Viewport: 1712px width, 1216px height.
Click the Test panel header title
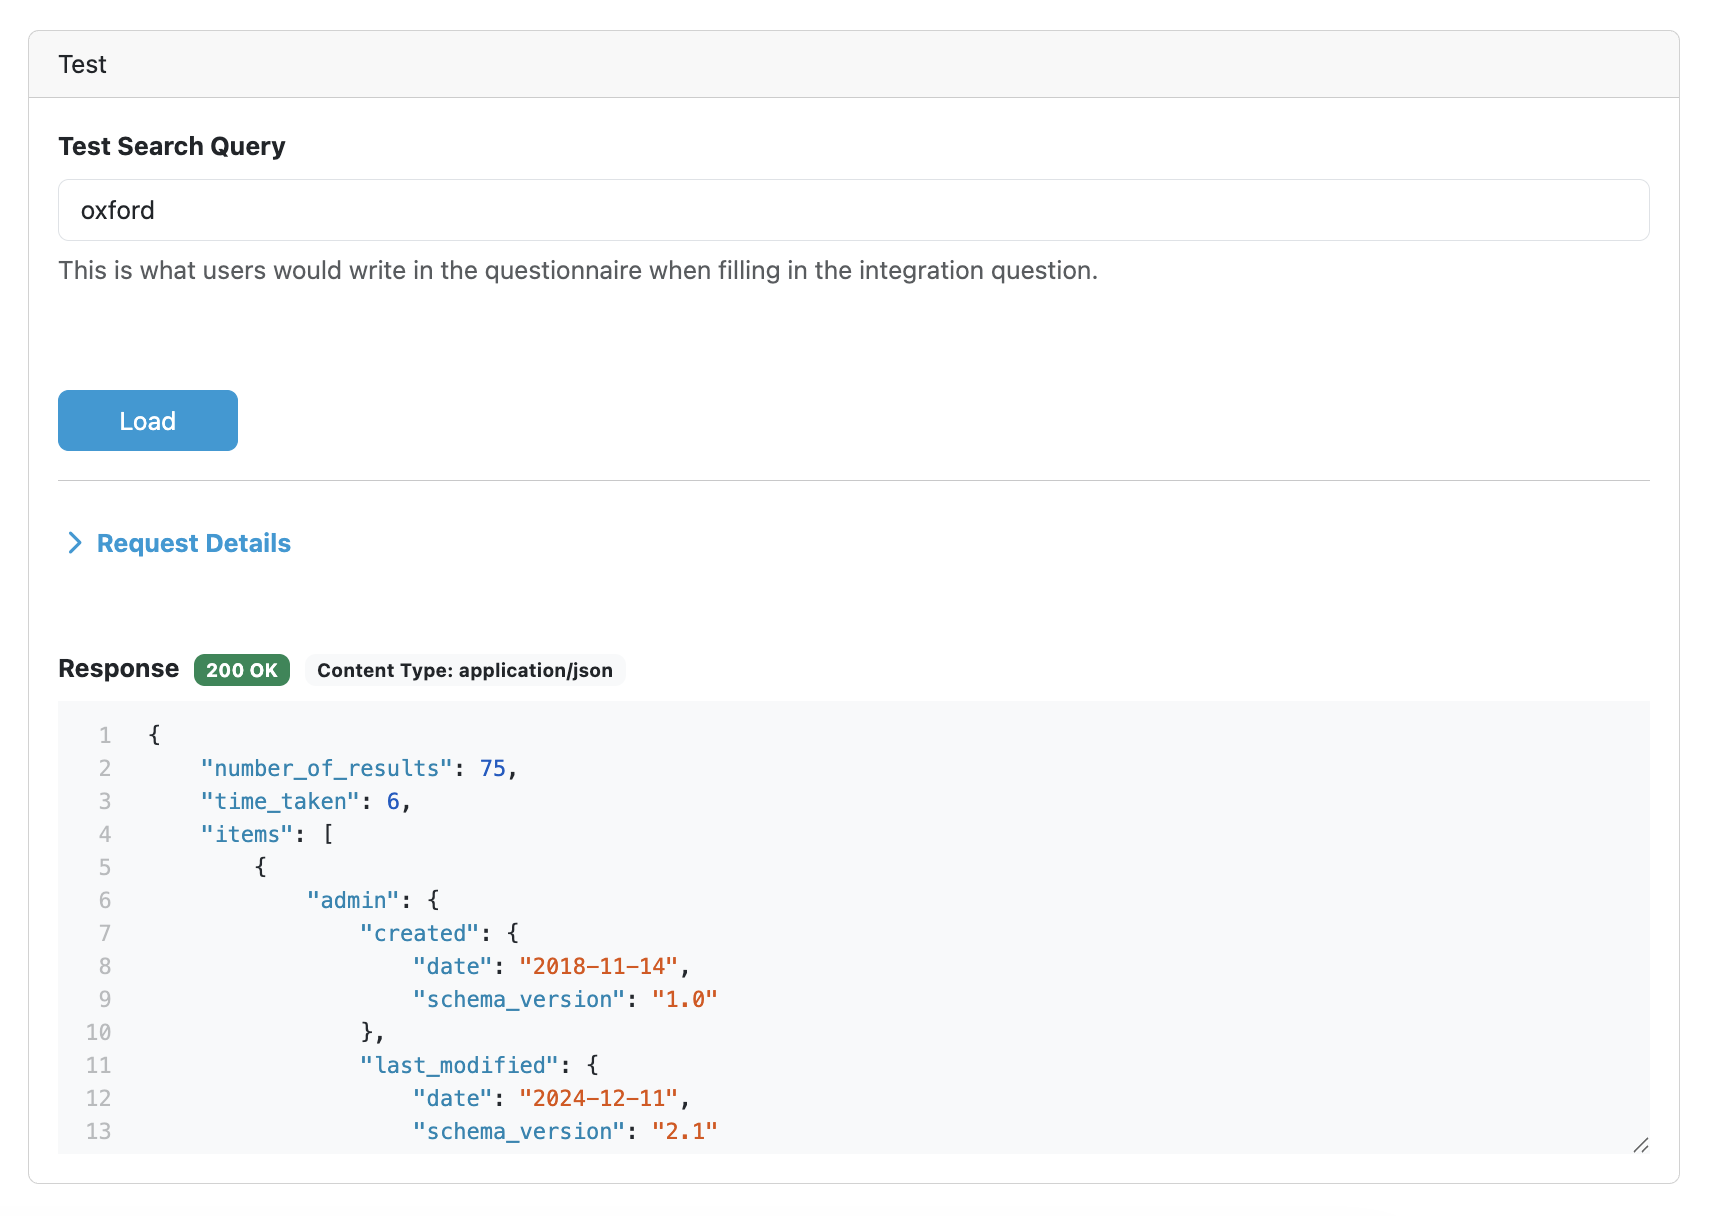[82, 65]
